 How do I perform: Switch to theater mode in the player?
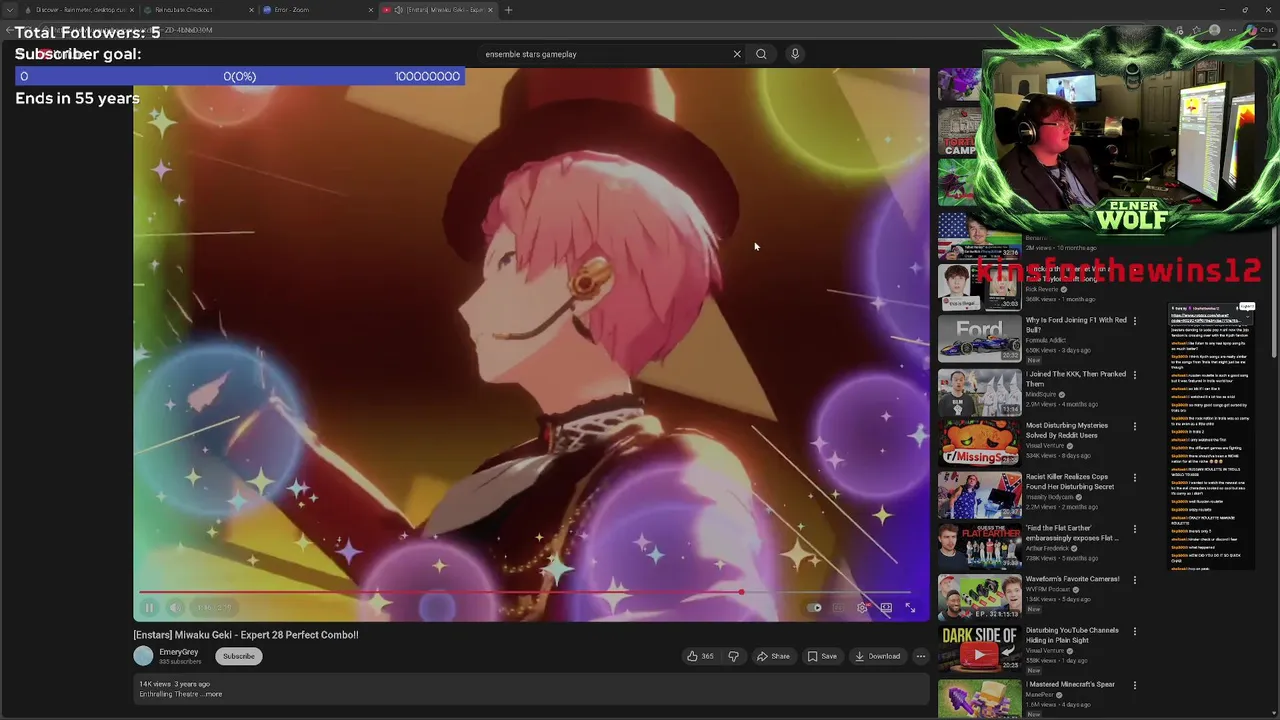click(x=886, y=607)
